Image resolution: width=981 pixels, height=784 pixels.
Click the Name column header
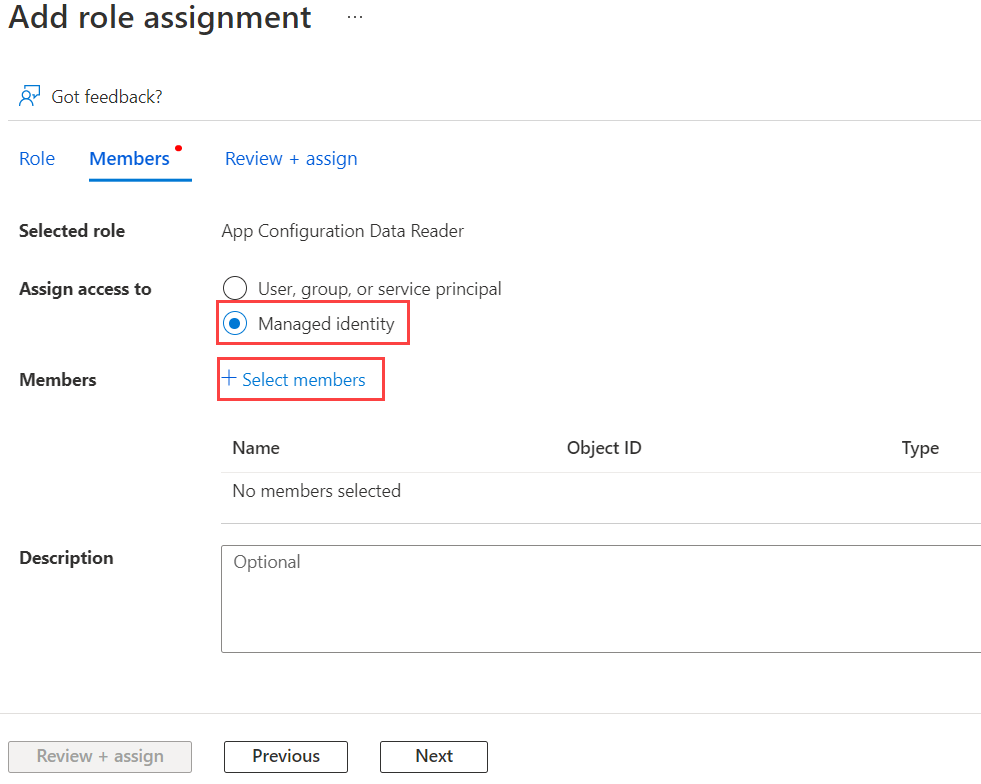pos(255,447)
